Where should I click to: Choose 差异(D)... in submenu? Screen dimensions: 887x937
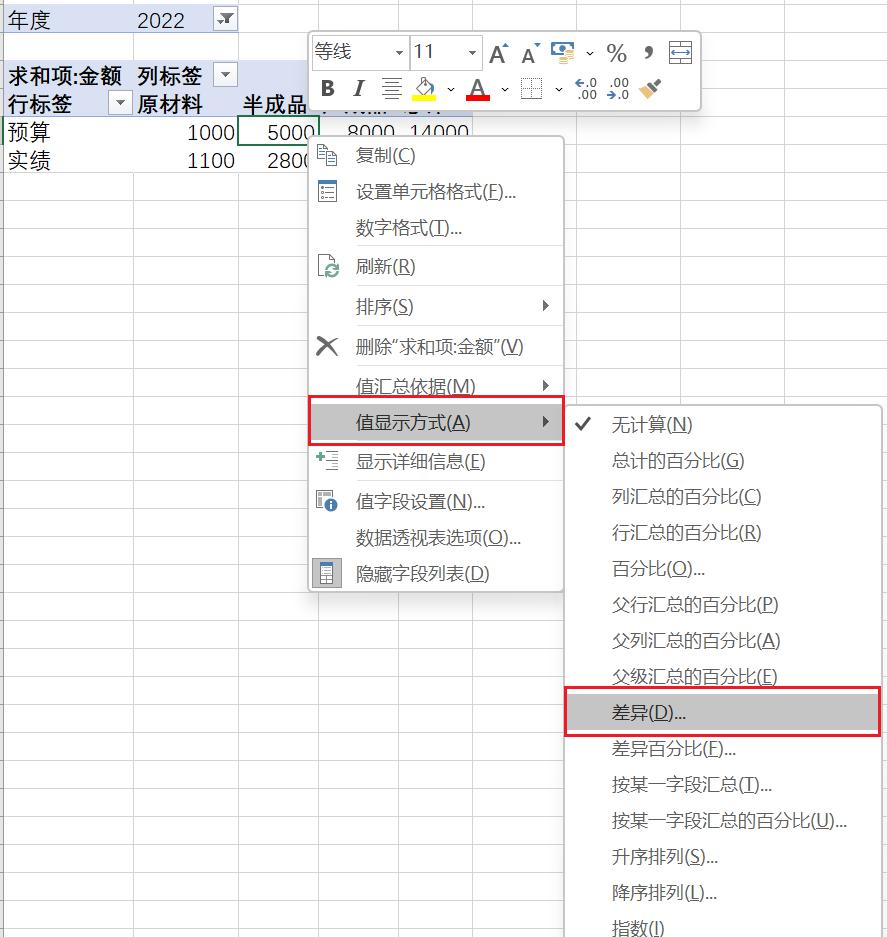(x=722, y=712)
